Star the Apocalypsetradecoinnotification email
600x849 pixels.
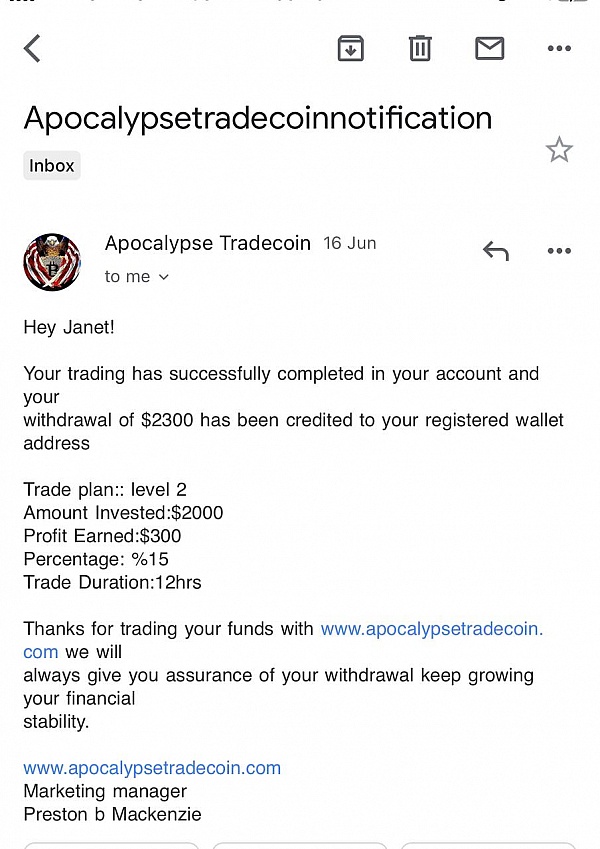click(559, 150)
